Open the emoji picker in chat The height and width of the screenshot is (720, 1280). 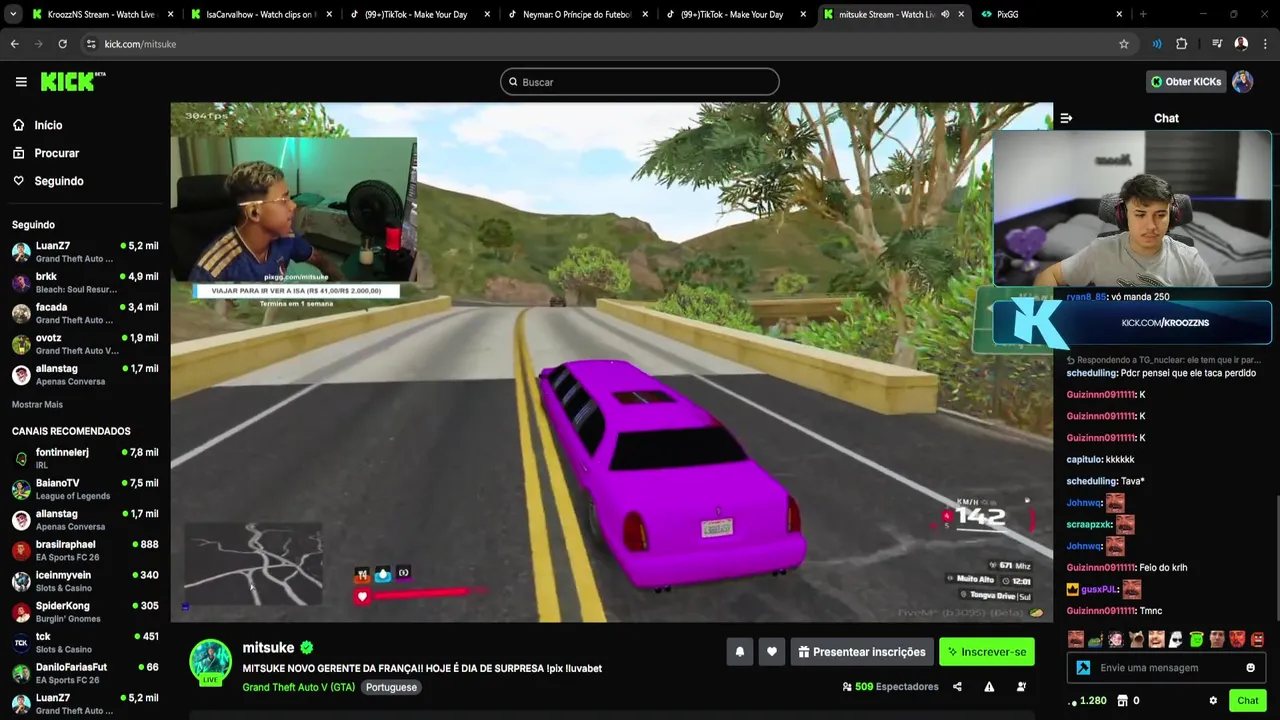click(x=1250, y=668)
